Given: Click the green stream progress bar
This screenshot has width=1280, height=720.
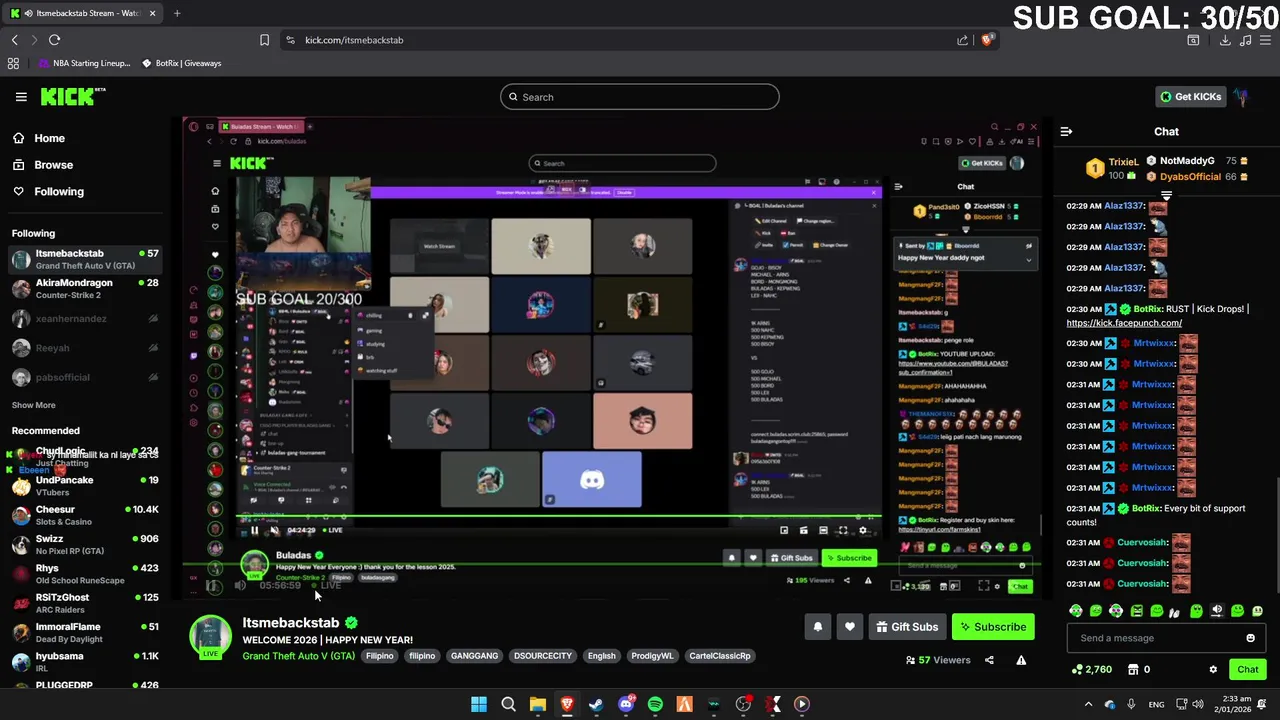Looking at the screenshot, I should pos(558,517).
